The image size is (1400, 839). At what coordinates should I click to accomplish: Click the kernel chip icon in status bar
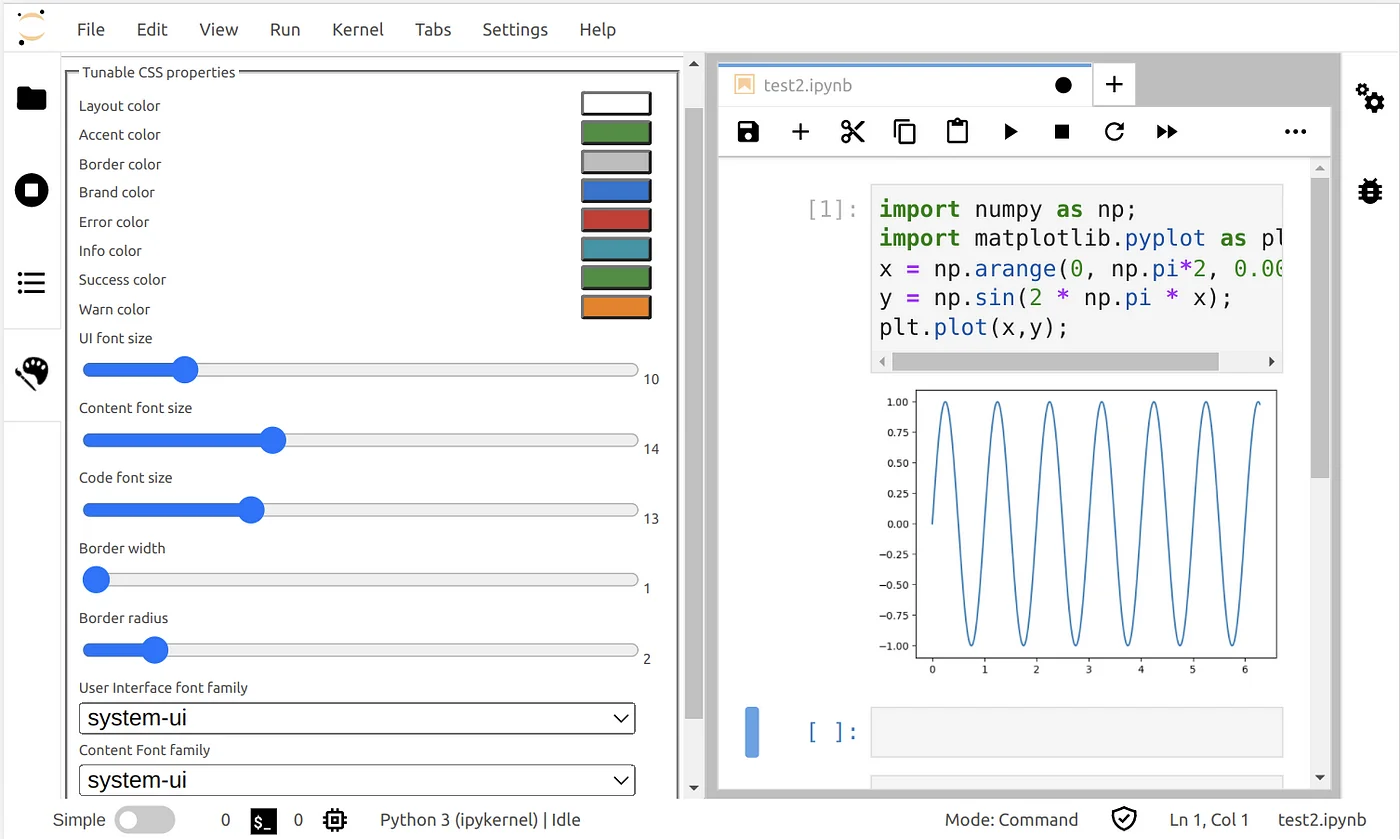coord(335,820)
